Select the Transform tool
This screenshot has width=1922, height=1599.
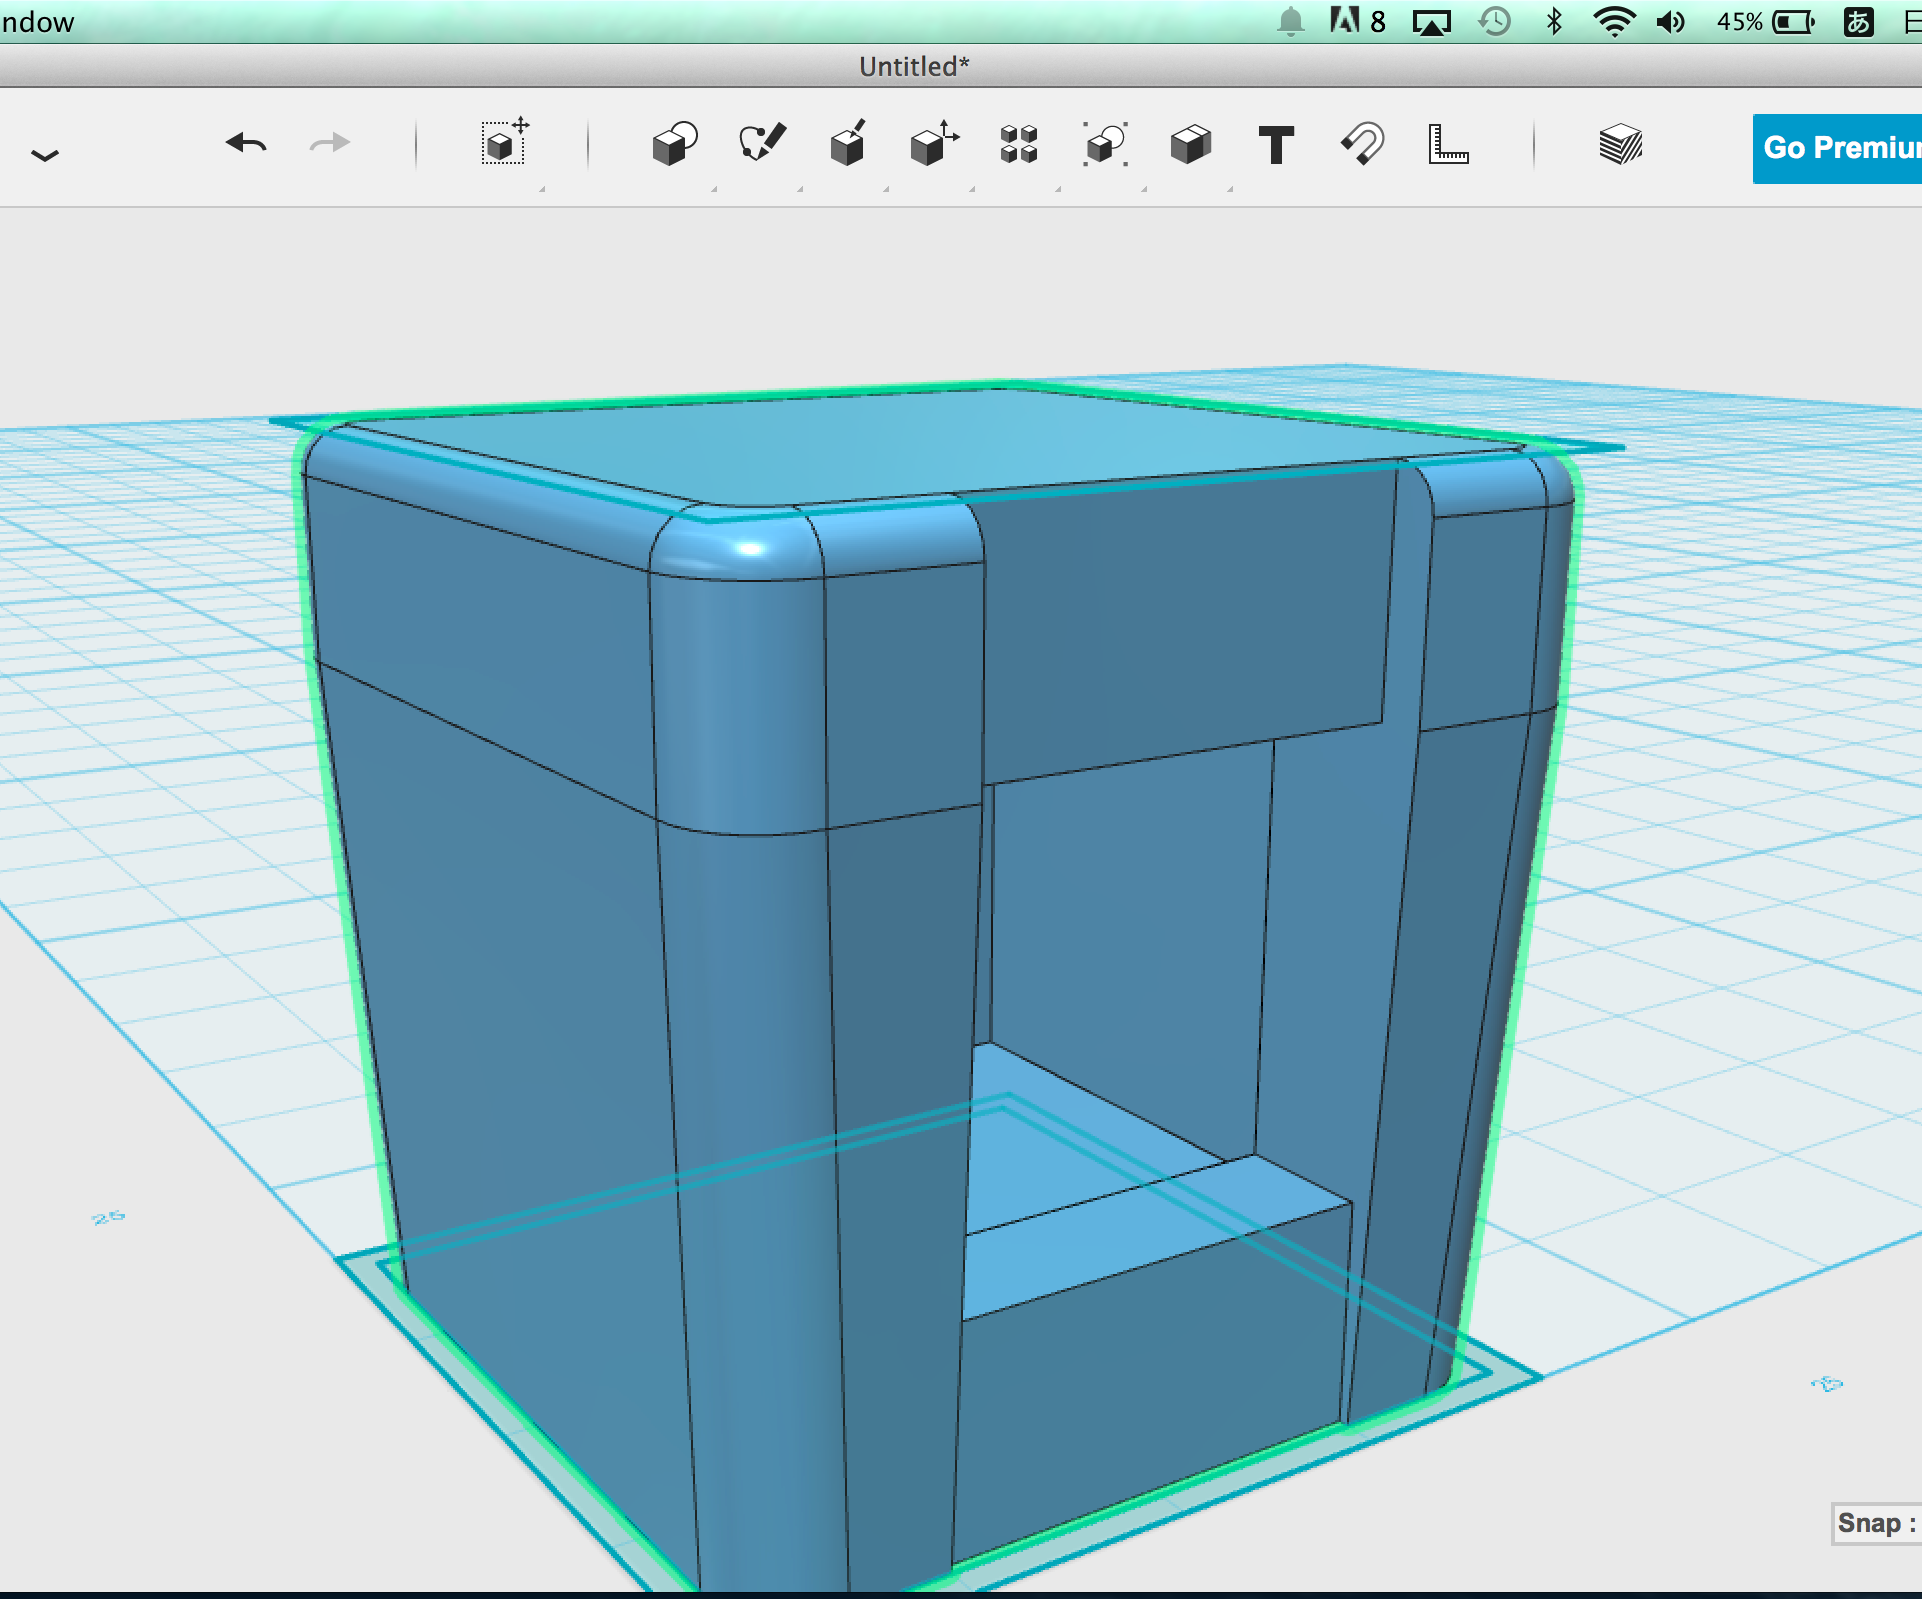coord(504,146)
